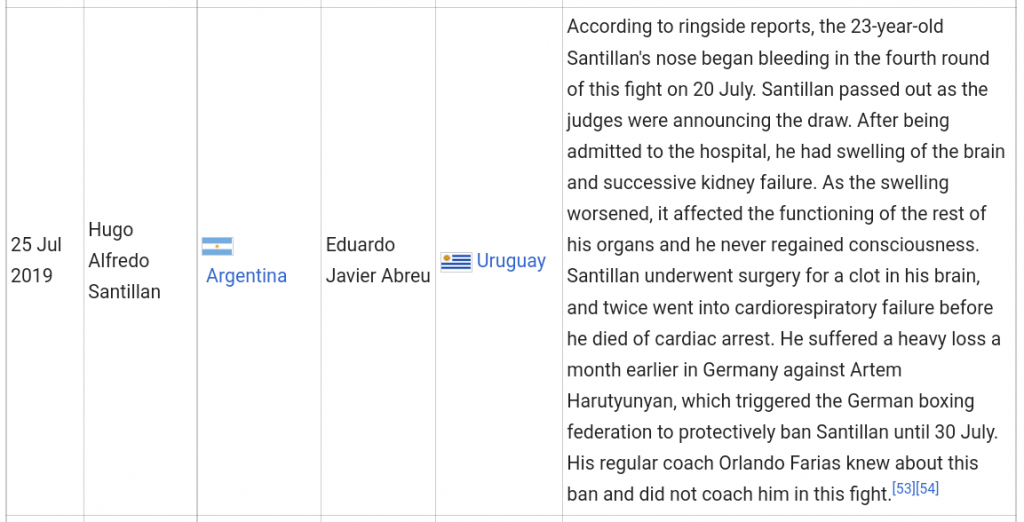Screen dimensions: 1024x522
Task: Open the Uruguay country link
Action: [x=511, y=261]
